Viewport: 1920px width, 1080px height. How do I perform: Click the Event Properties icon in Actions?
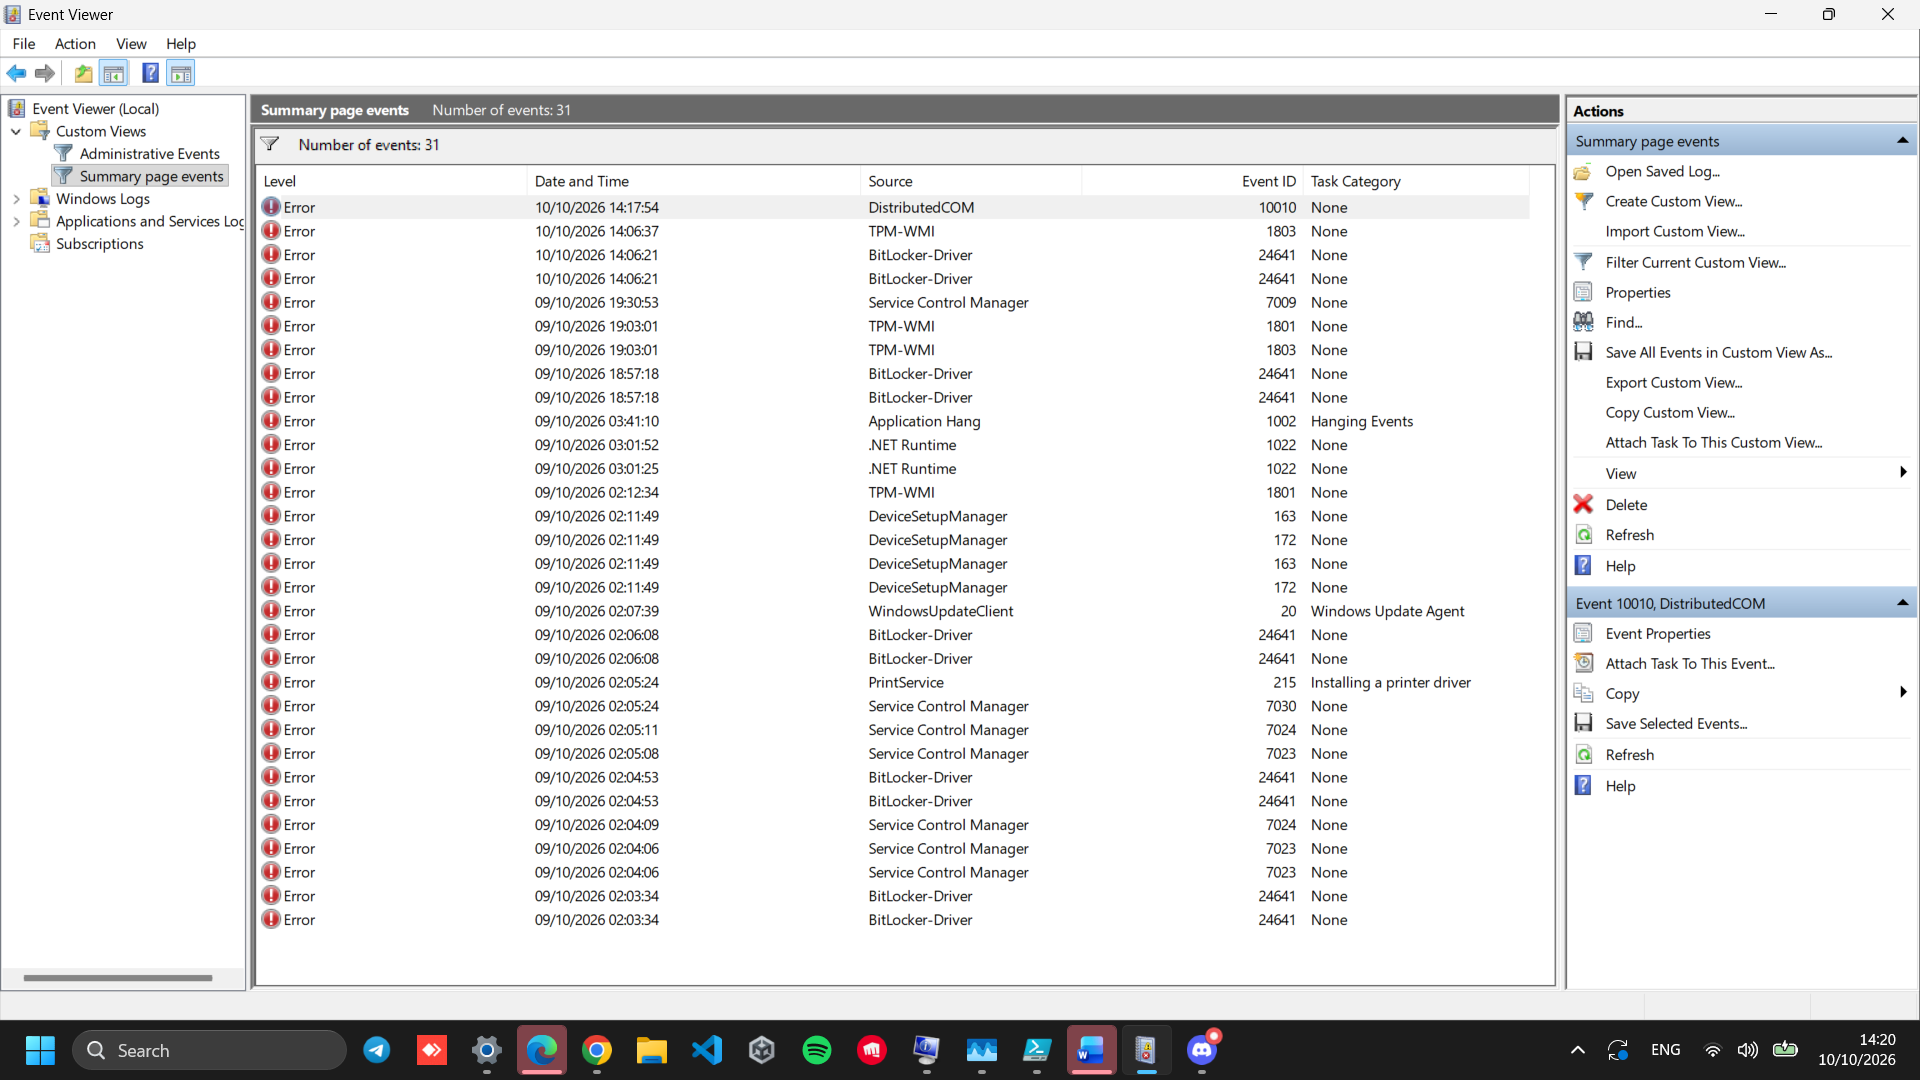pyautogui.click(x=1584, y=633)
